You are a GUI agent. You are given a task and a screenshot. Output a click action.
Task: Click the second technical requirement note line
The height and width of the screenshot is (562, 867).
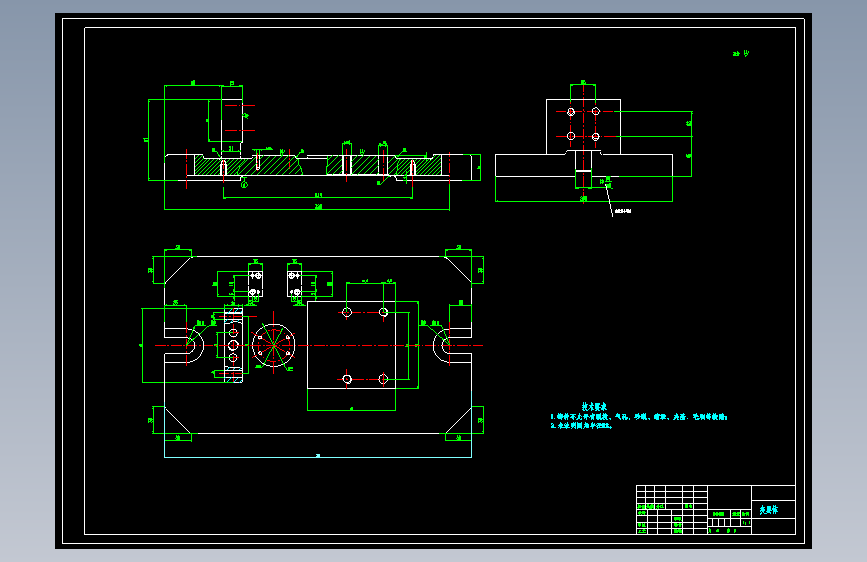coord(582,426)
